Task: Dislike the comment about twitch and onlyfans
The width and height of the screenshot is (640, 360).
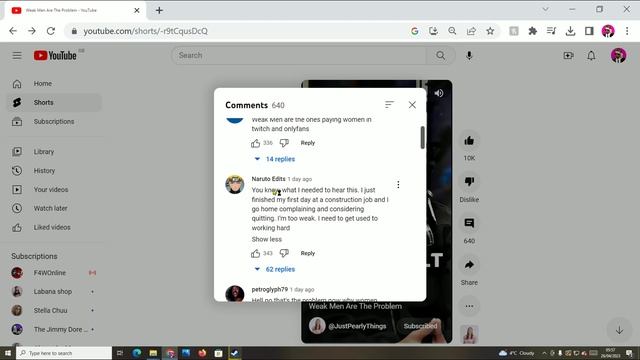Action: point(284,143)
